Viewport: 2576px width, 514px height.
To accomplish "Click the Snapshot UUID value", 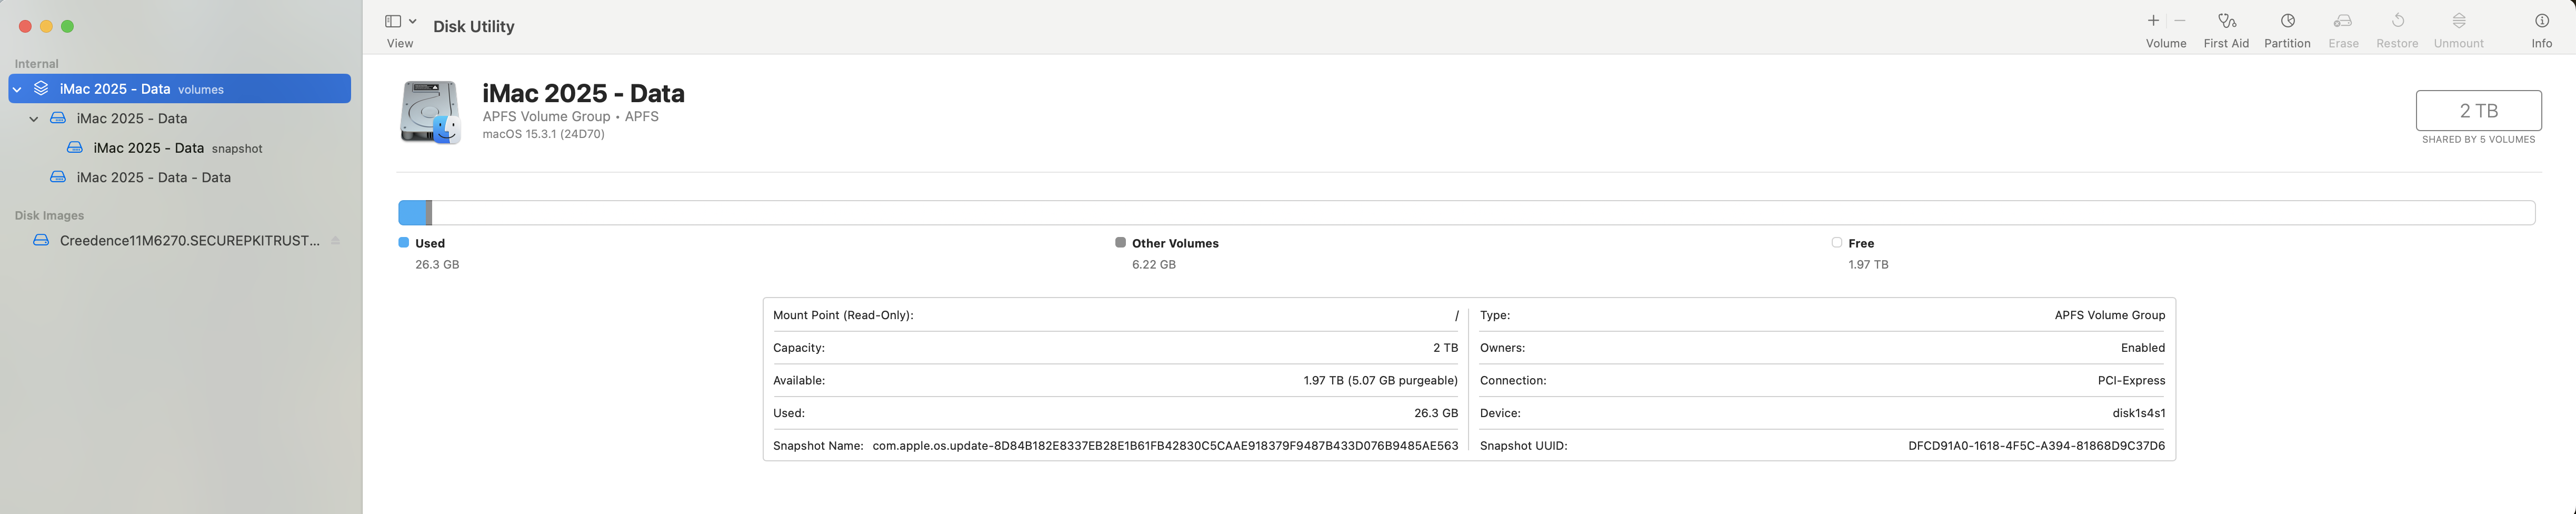I will 2036,446.
